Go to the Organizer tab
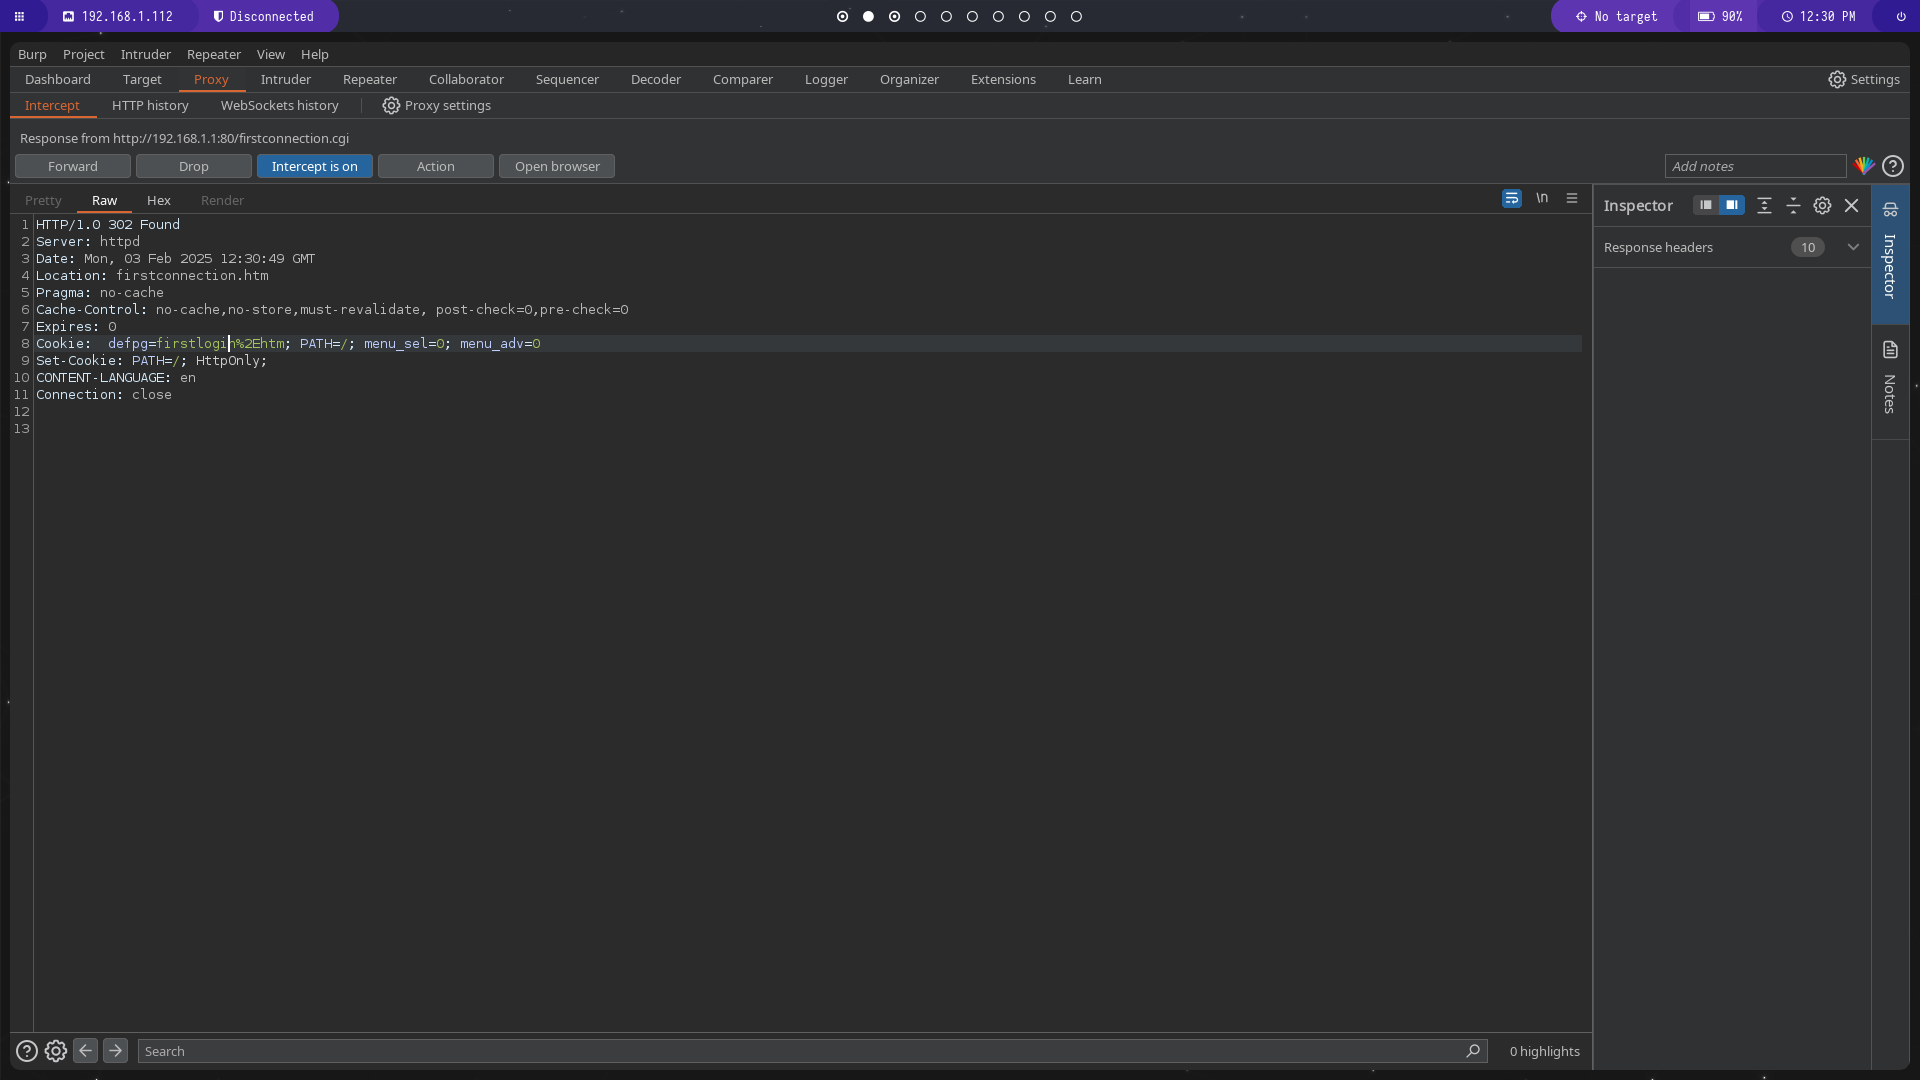 click(909, 79)
